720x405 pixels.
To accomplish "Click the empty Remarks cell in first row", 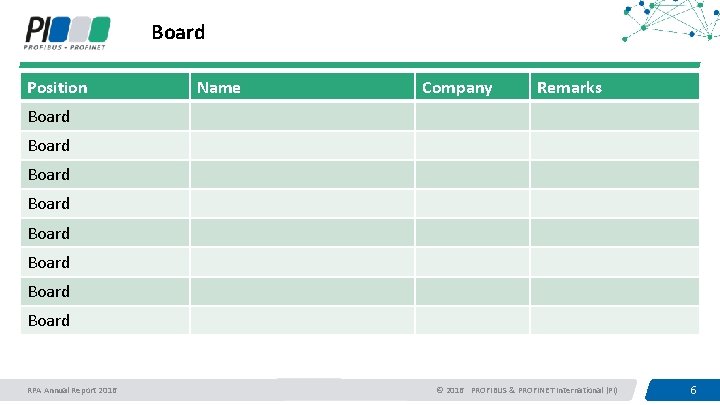I will pos(614,117).
